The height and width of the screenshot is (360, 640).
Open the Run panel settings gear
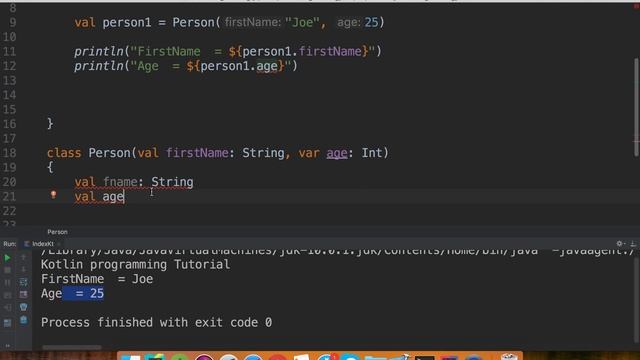pyautogui.click(x=620, y=244)
